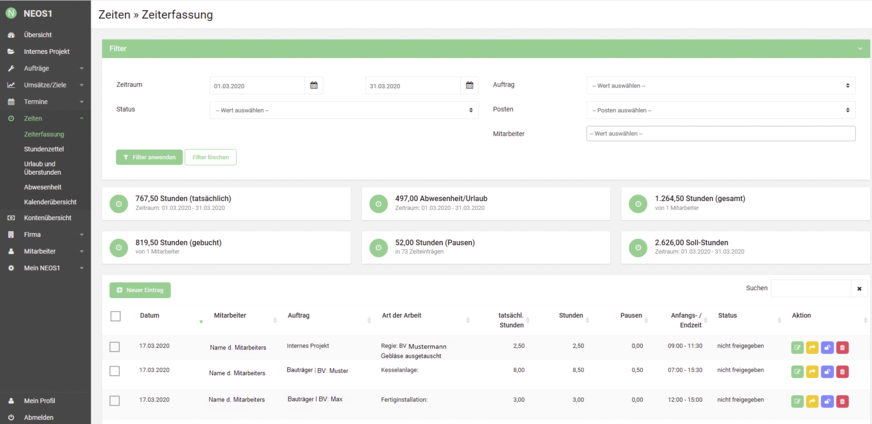This screenshot has height=424, width=872.
Task: Go to Kontenübersicht in the sidebar
Action: pos(48,217)
